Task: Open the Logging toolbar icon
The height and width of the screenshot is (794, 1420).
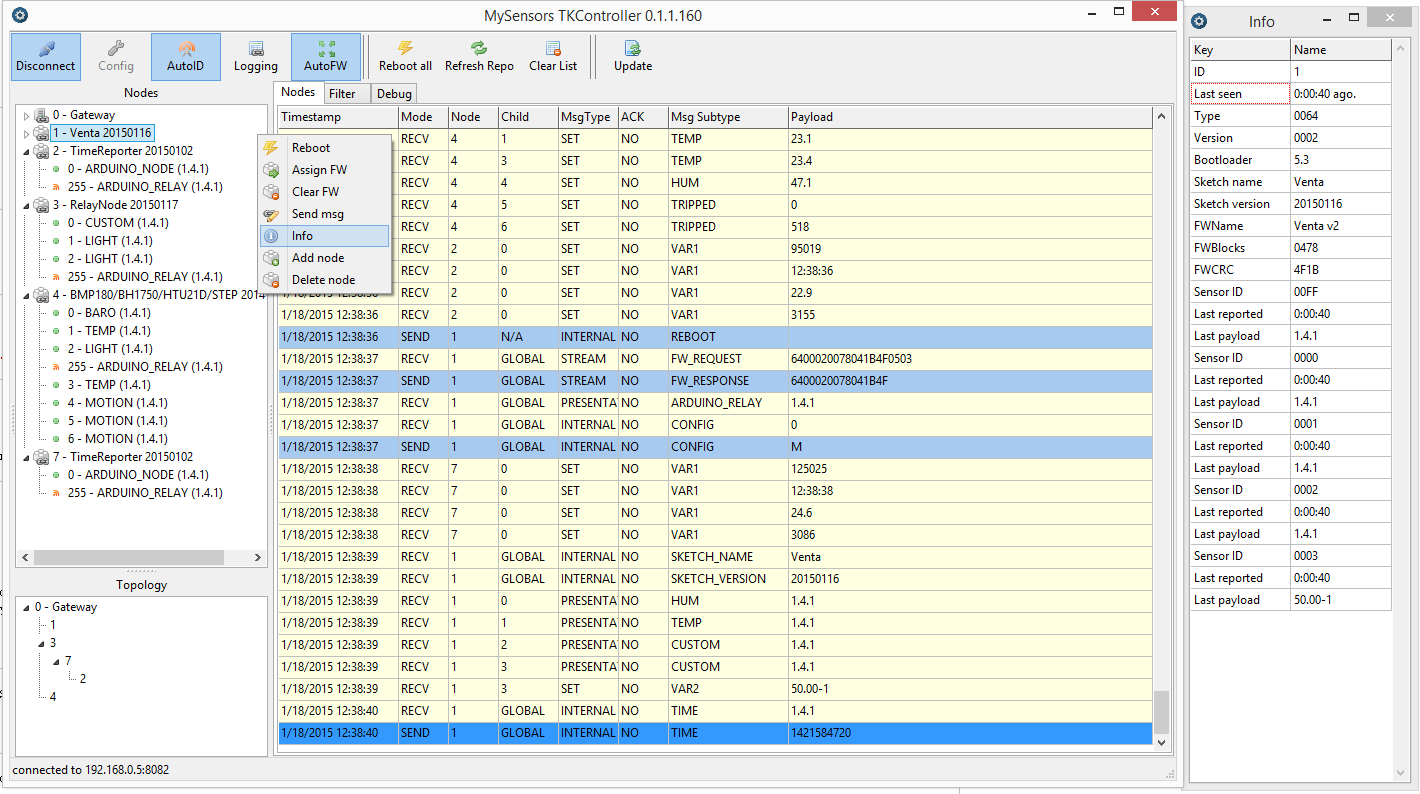Action: (256, 48)
